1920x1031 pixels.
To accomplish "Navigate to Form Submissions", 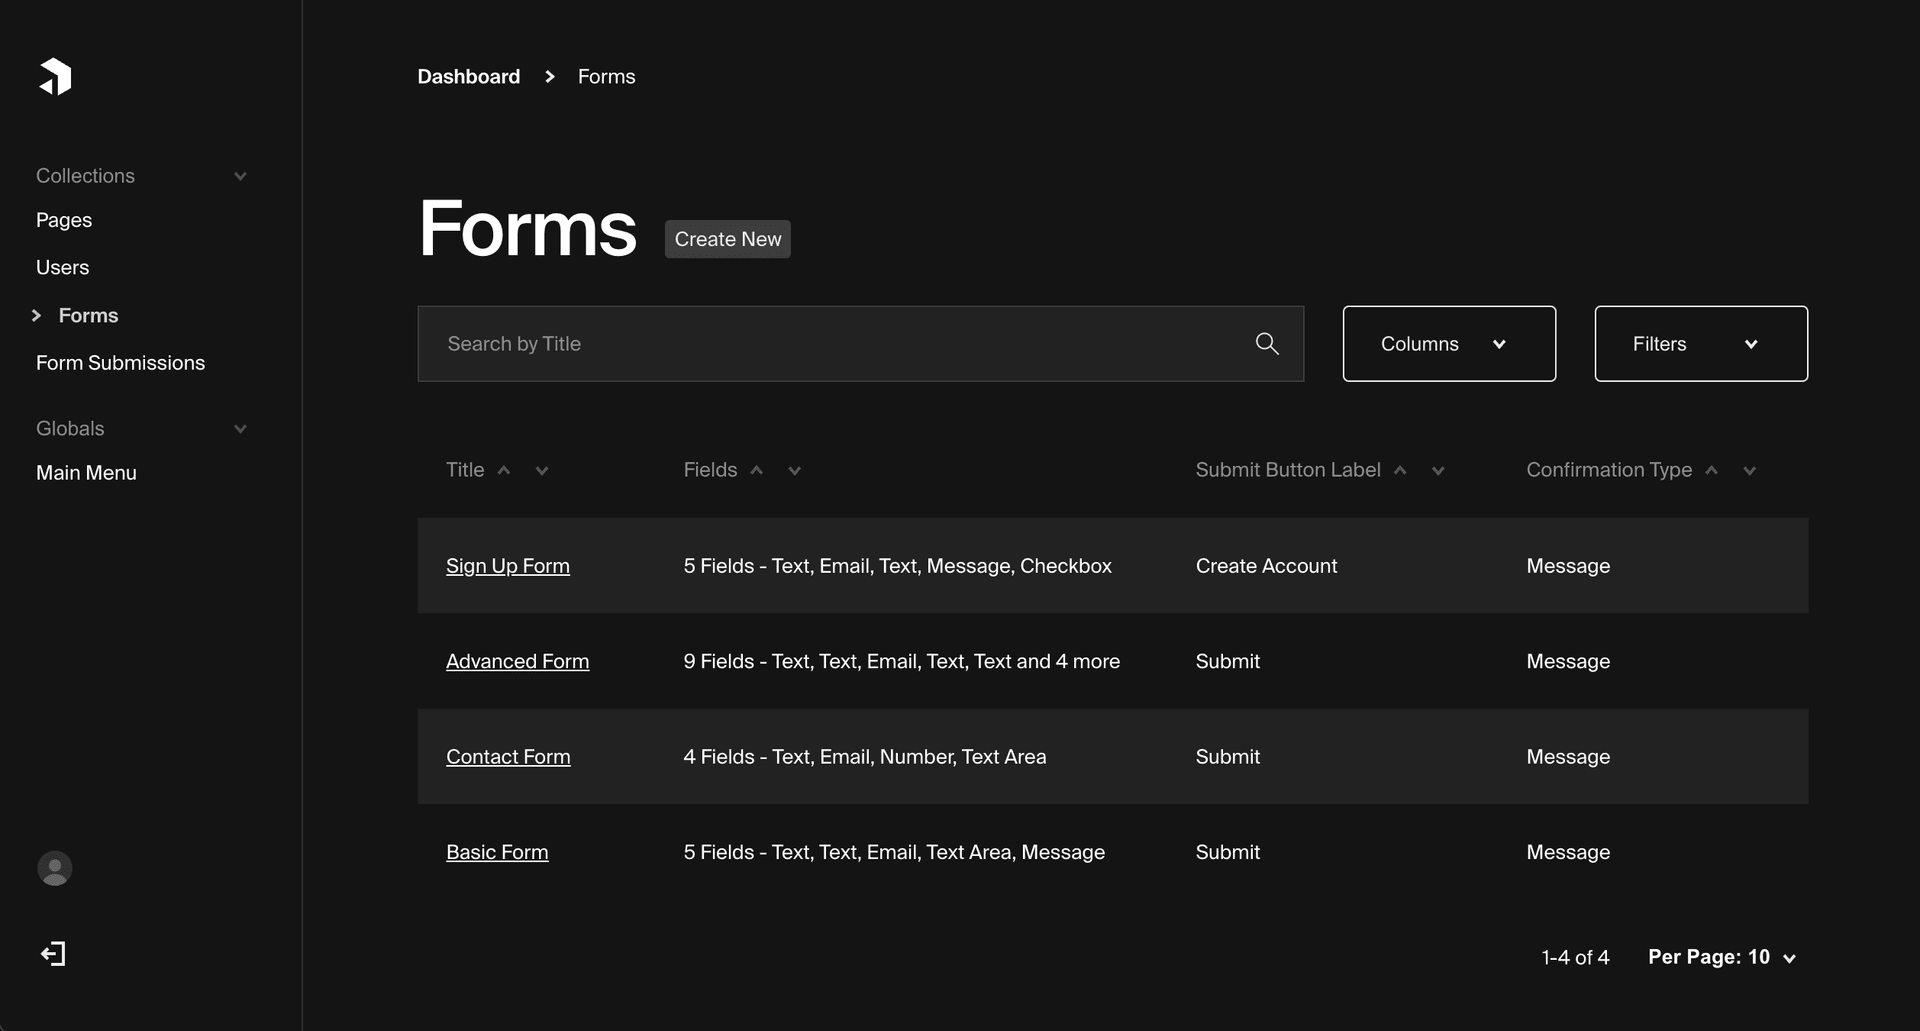I will click(120, 362).
